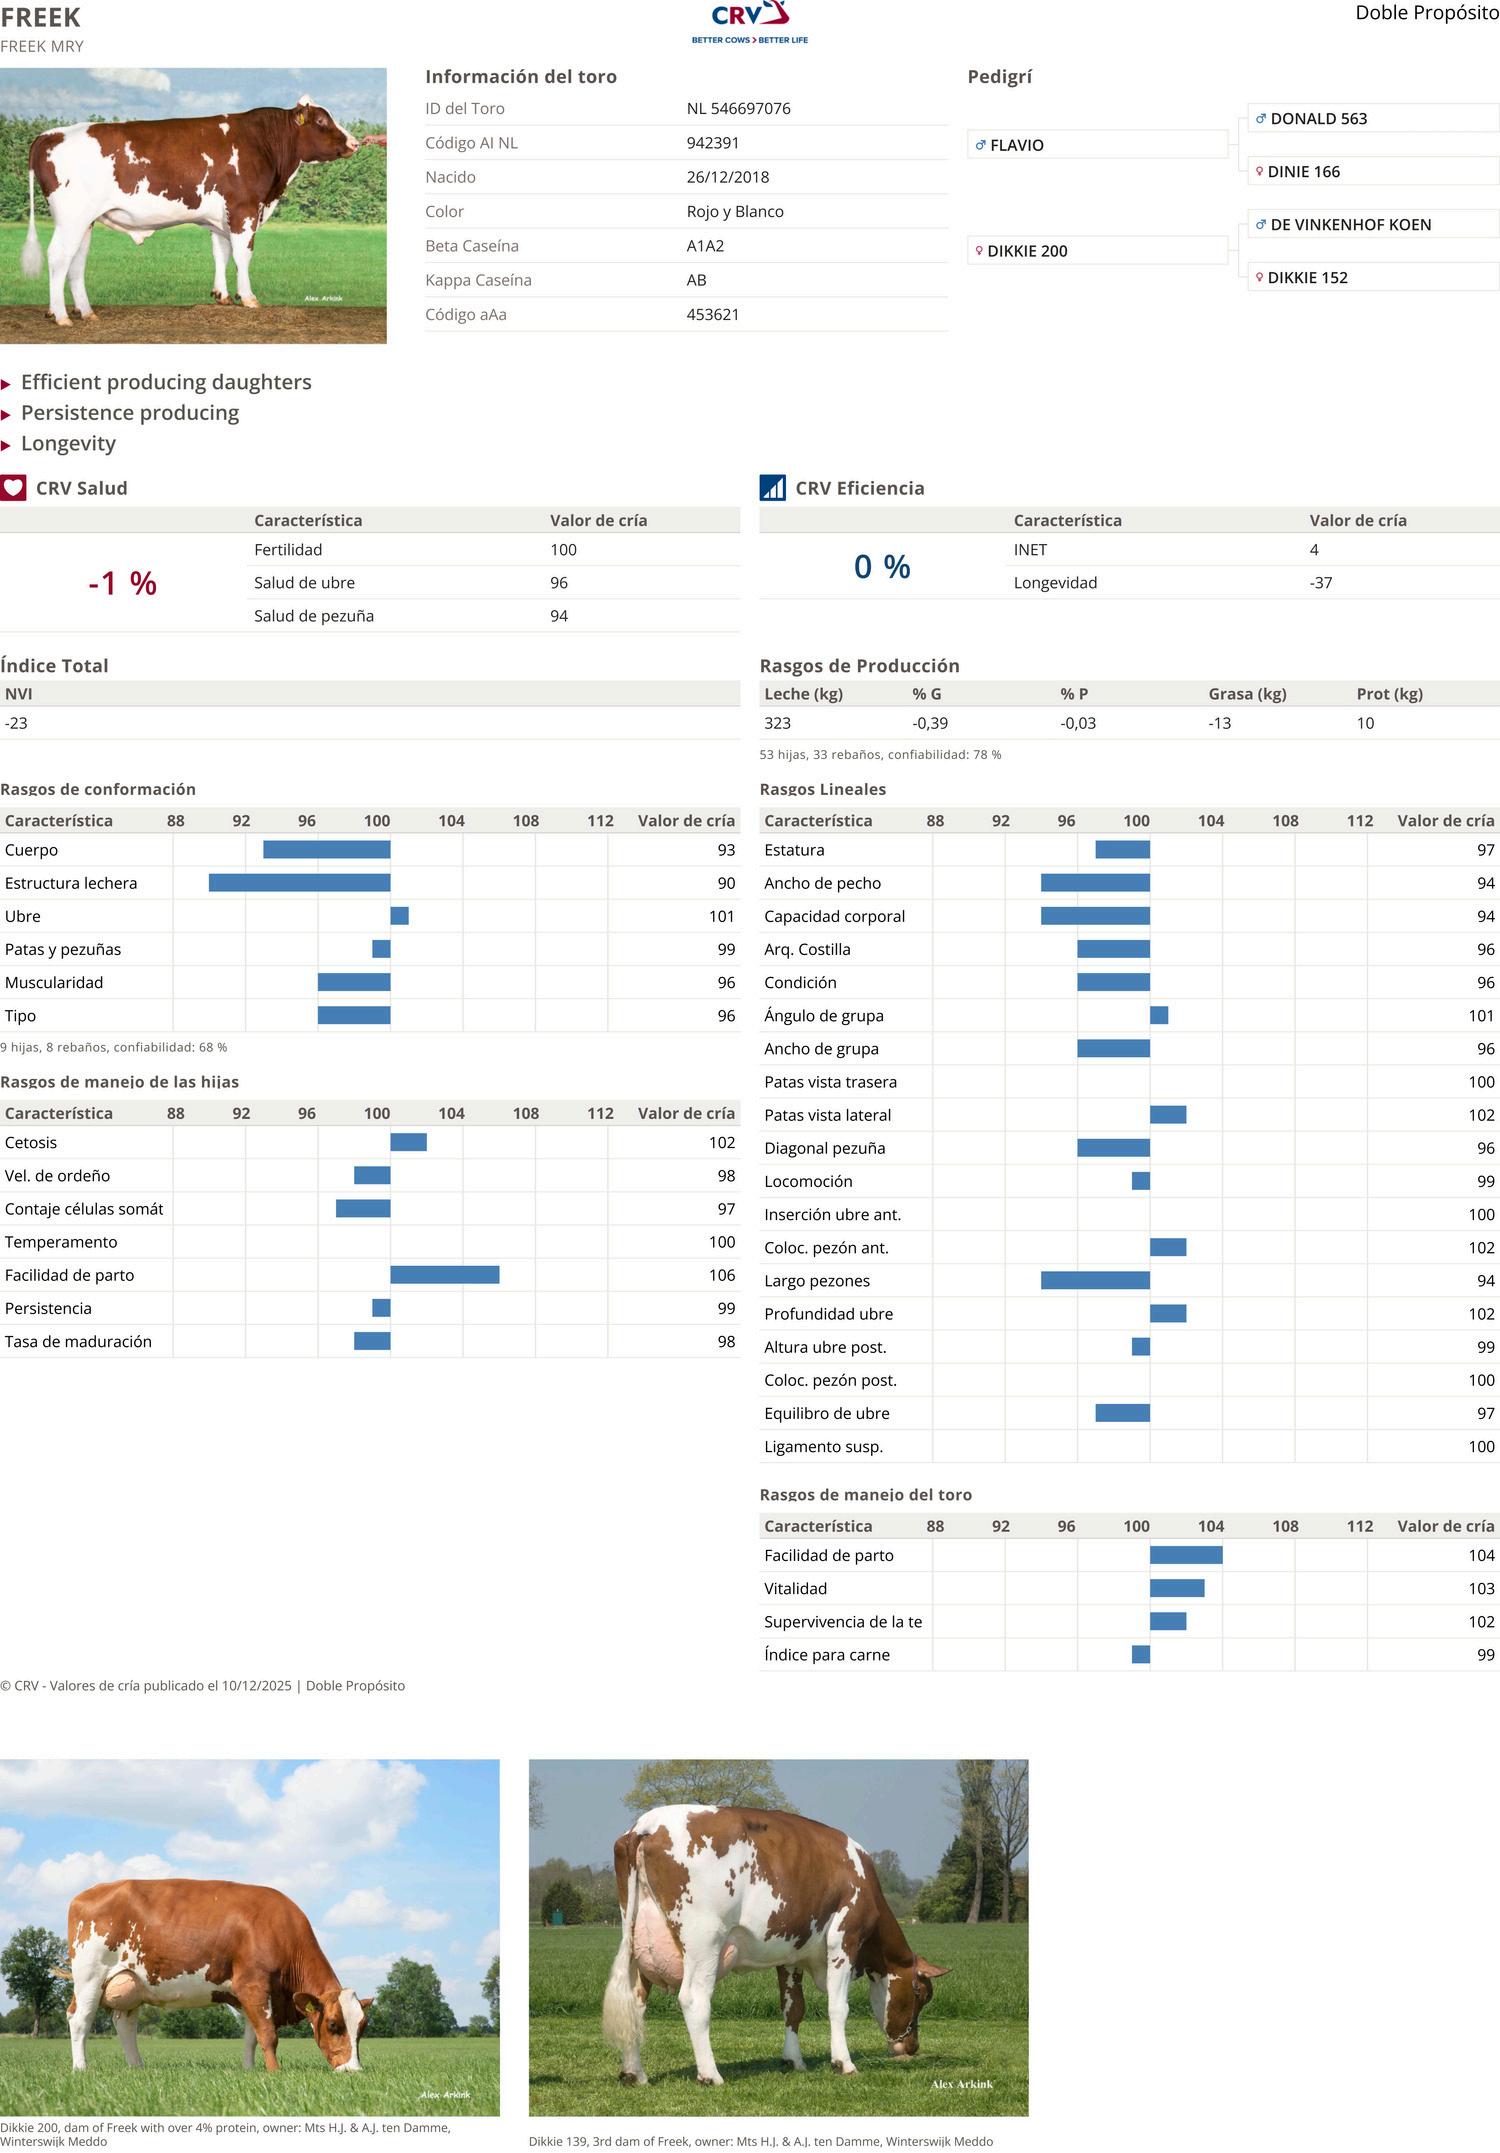The height and width of the screenshot is (2153, 1500).
Task: Click the Beta Caseína value A1A2
Action: [705, 246]
